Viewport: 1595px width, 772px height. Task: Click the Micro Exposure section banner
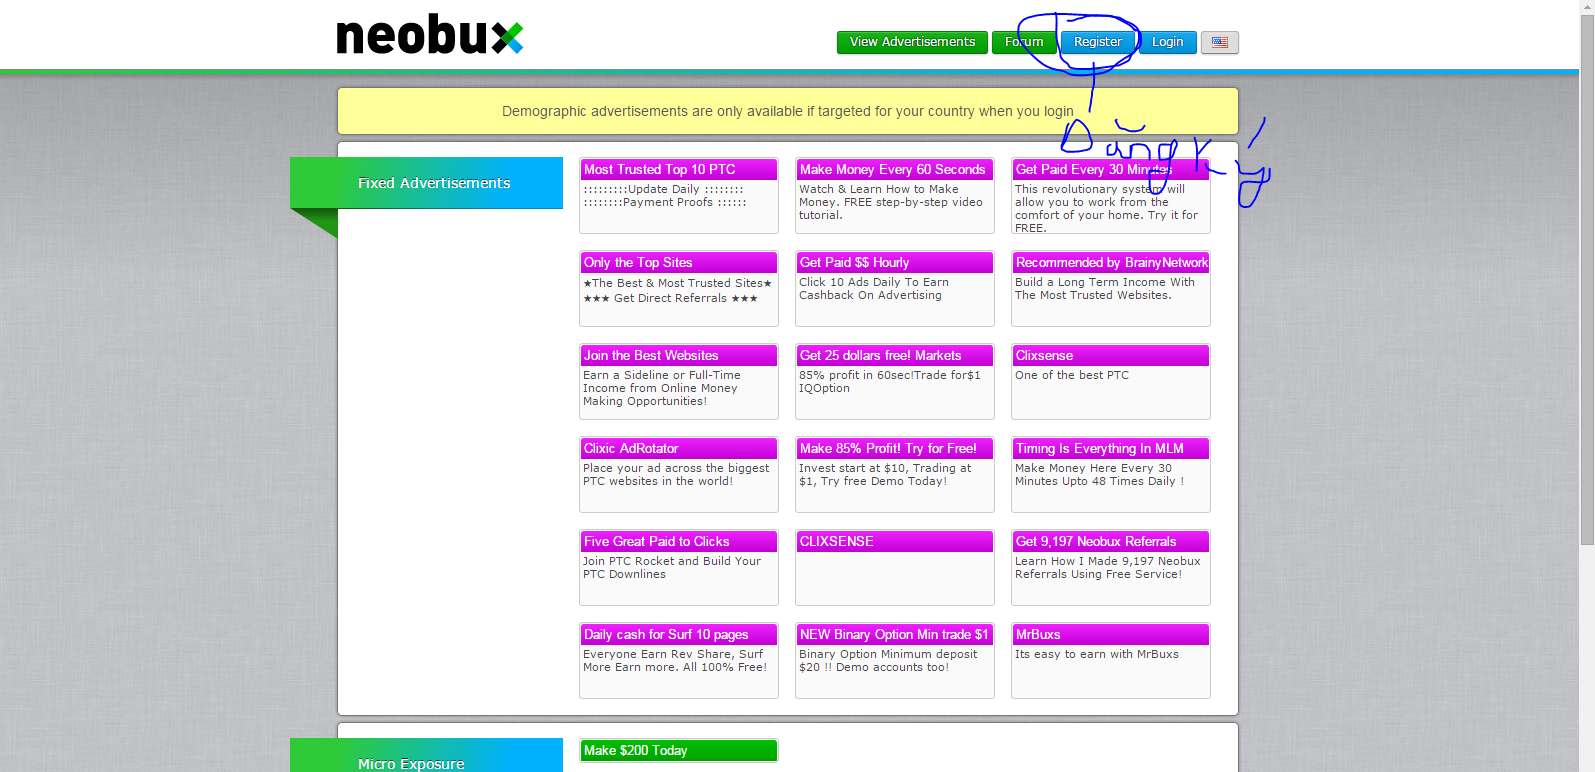(426, 756)
